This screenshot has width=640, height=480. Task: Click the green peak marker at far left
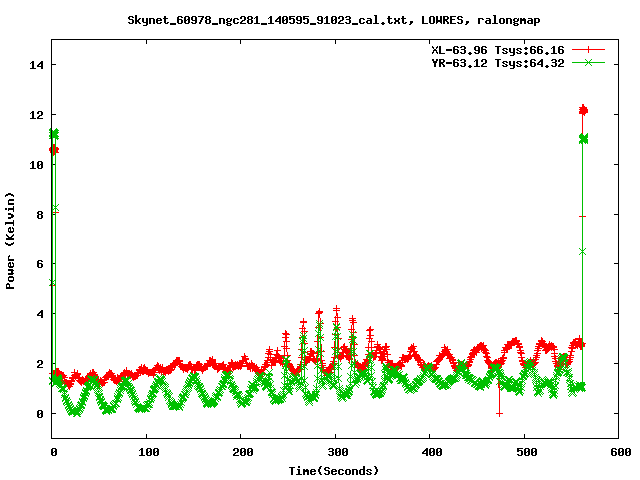click(x=54, y=133)
